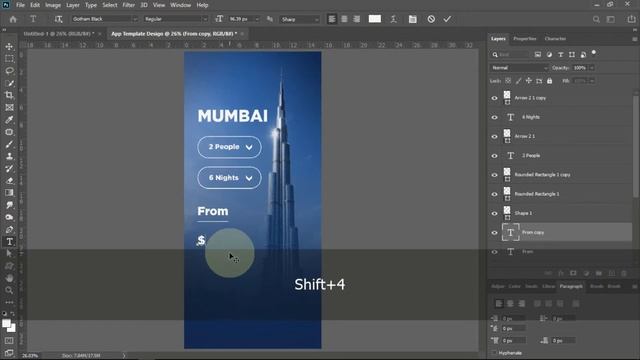Click the Search icon in options bar

596,19
